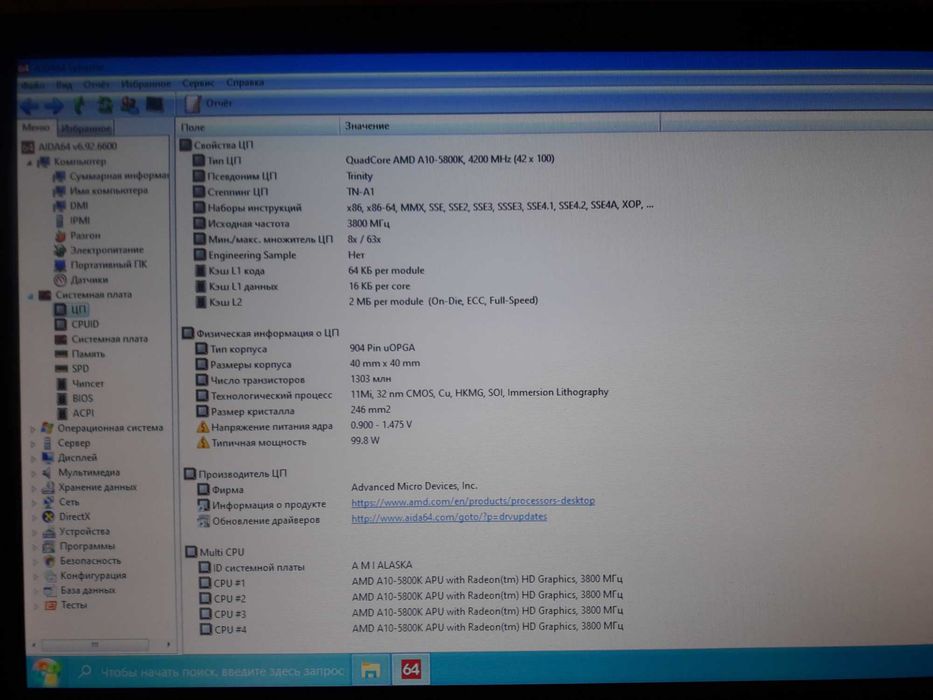
Task: Click the Значение column header
Action: (500, 126)
